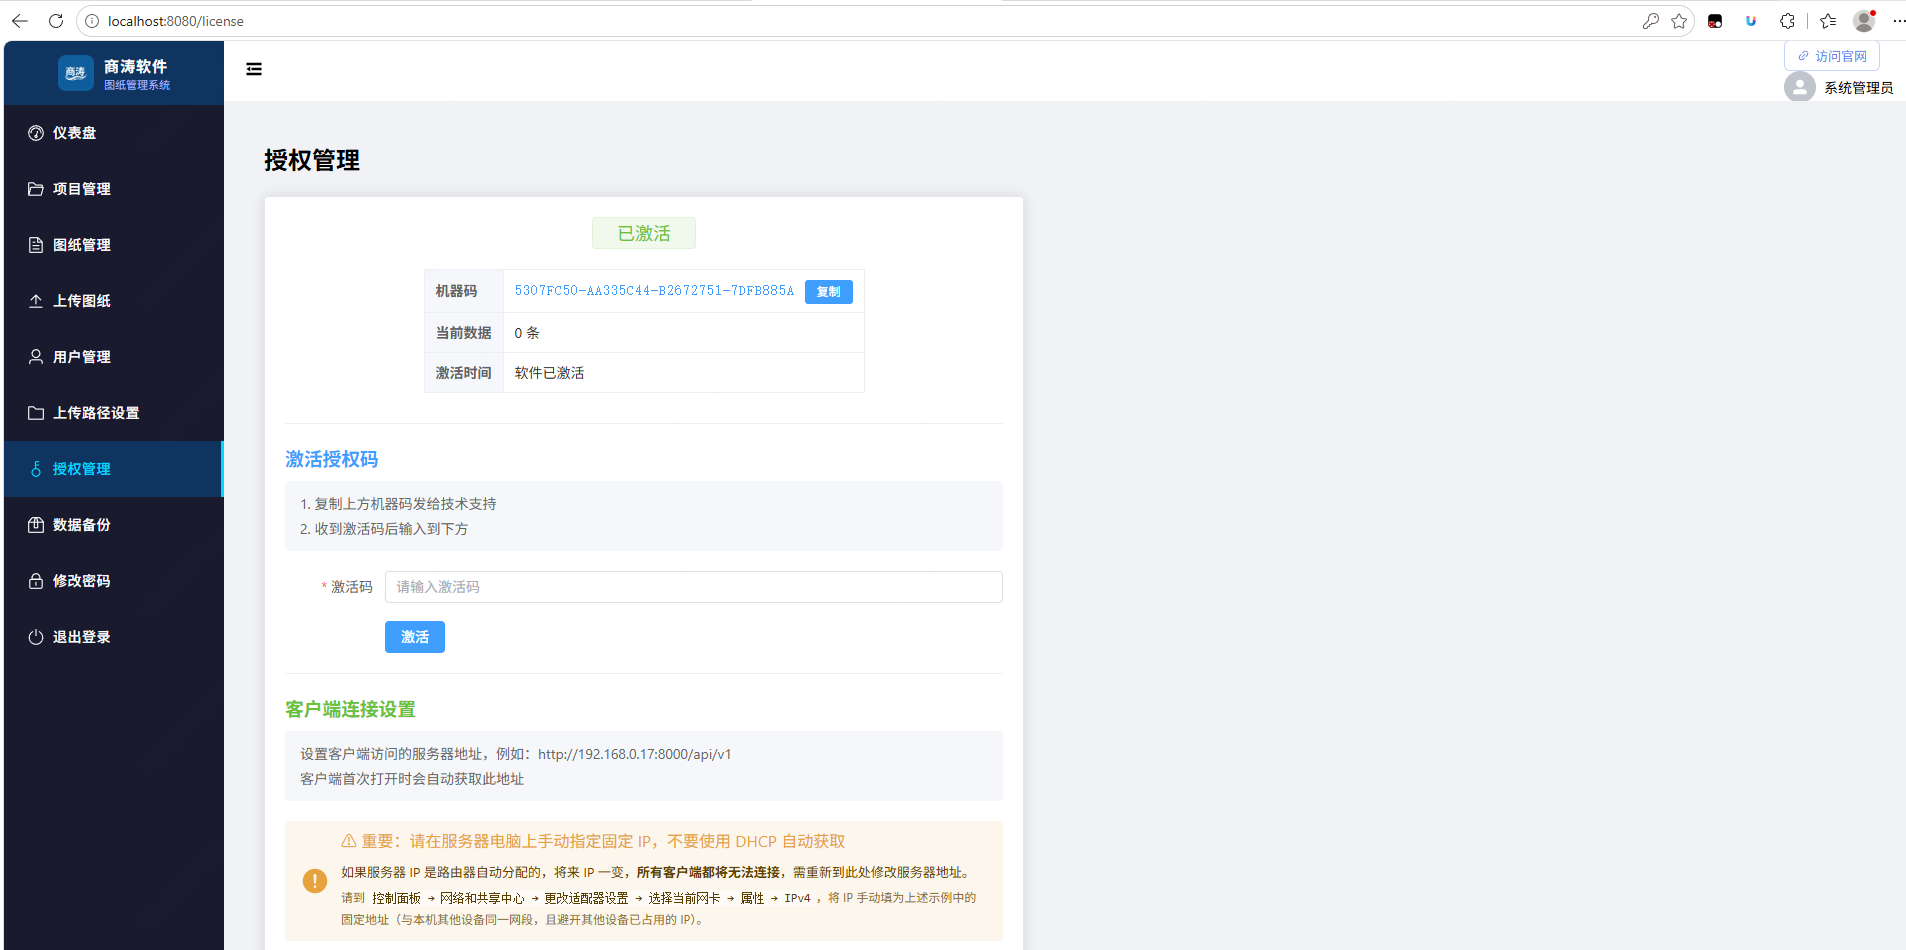Click the 授权管理 page title
This screenshot has width=1906, height=950.
(x=312, y=160)
